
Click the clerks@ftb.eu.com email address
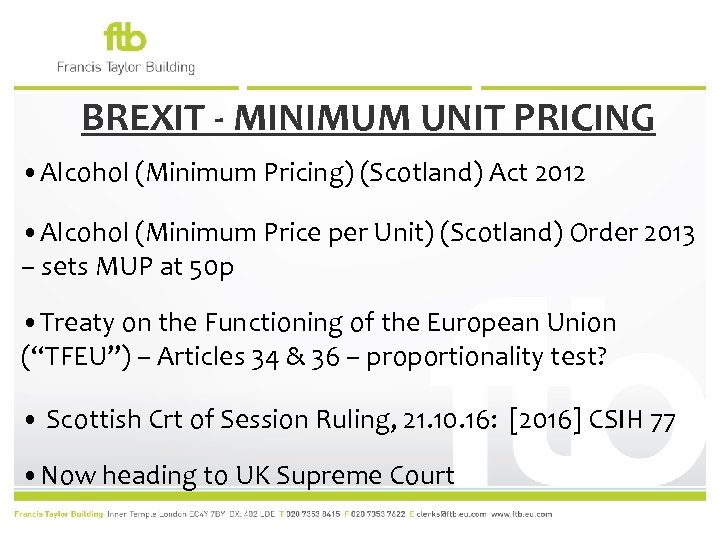click(450, 514)
